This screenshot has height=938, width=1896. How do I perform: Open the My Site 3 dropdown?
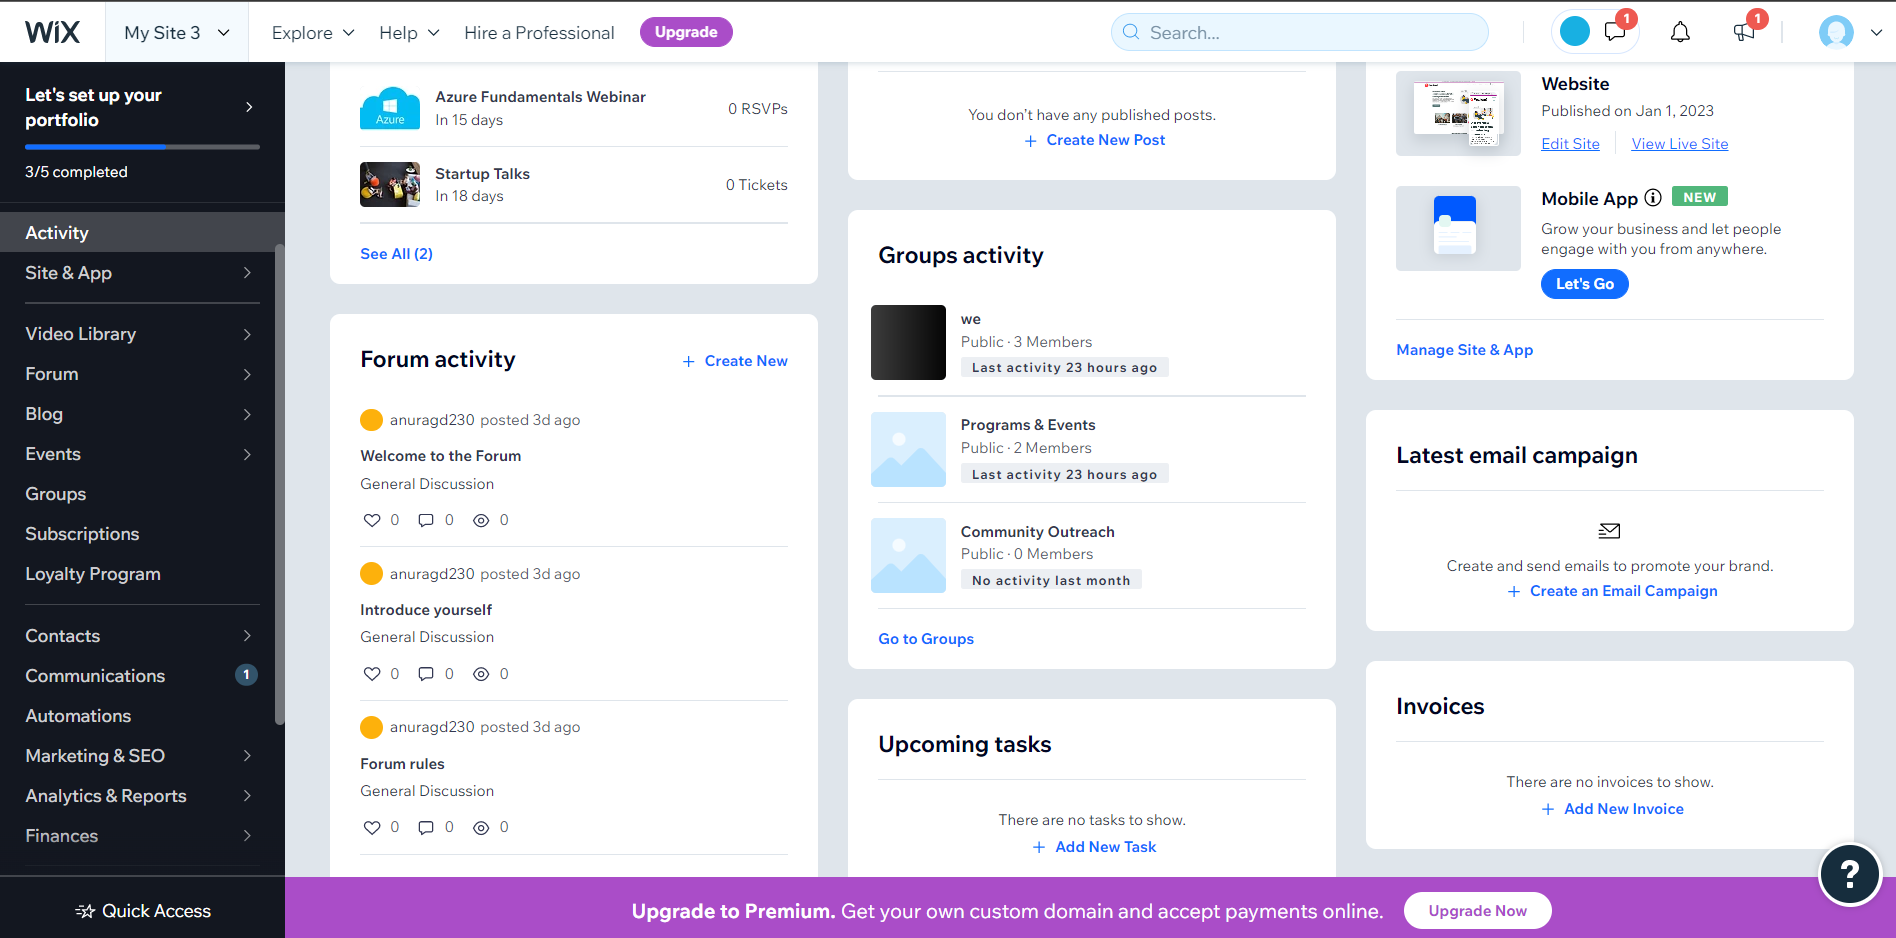pyautogui.click(x=177, y=32)
